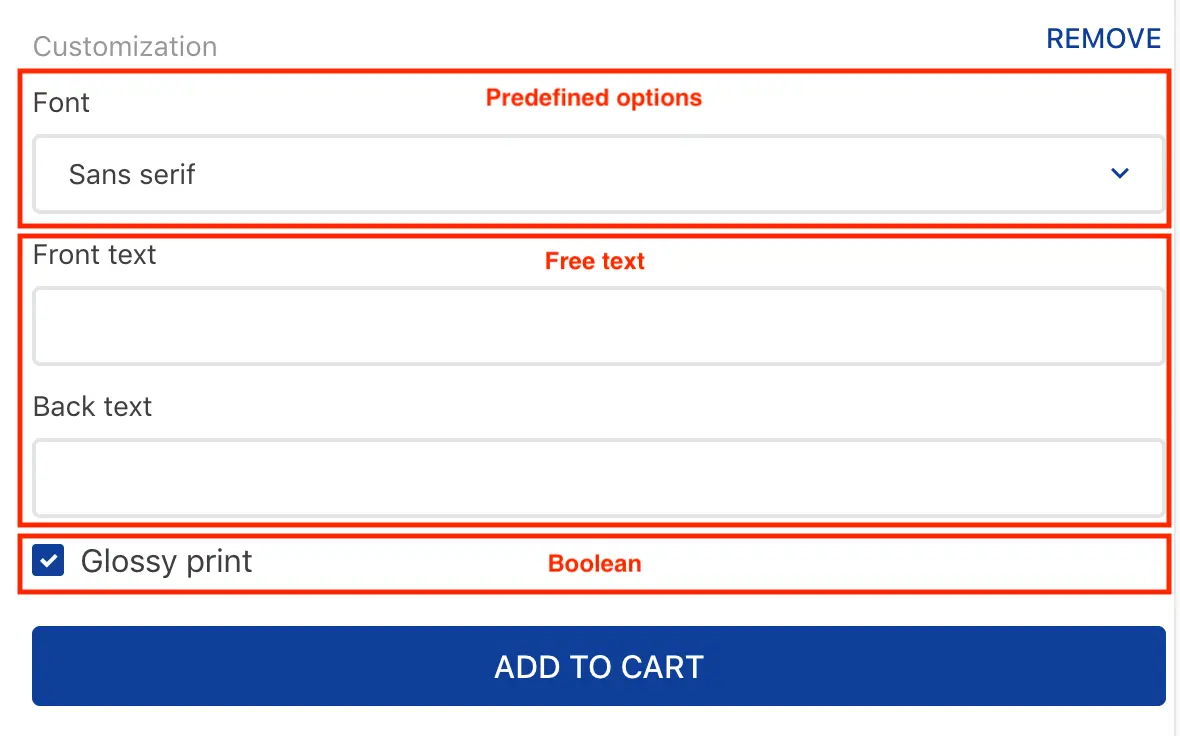Focus the Back text input field

point(598,478)
